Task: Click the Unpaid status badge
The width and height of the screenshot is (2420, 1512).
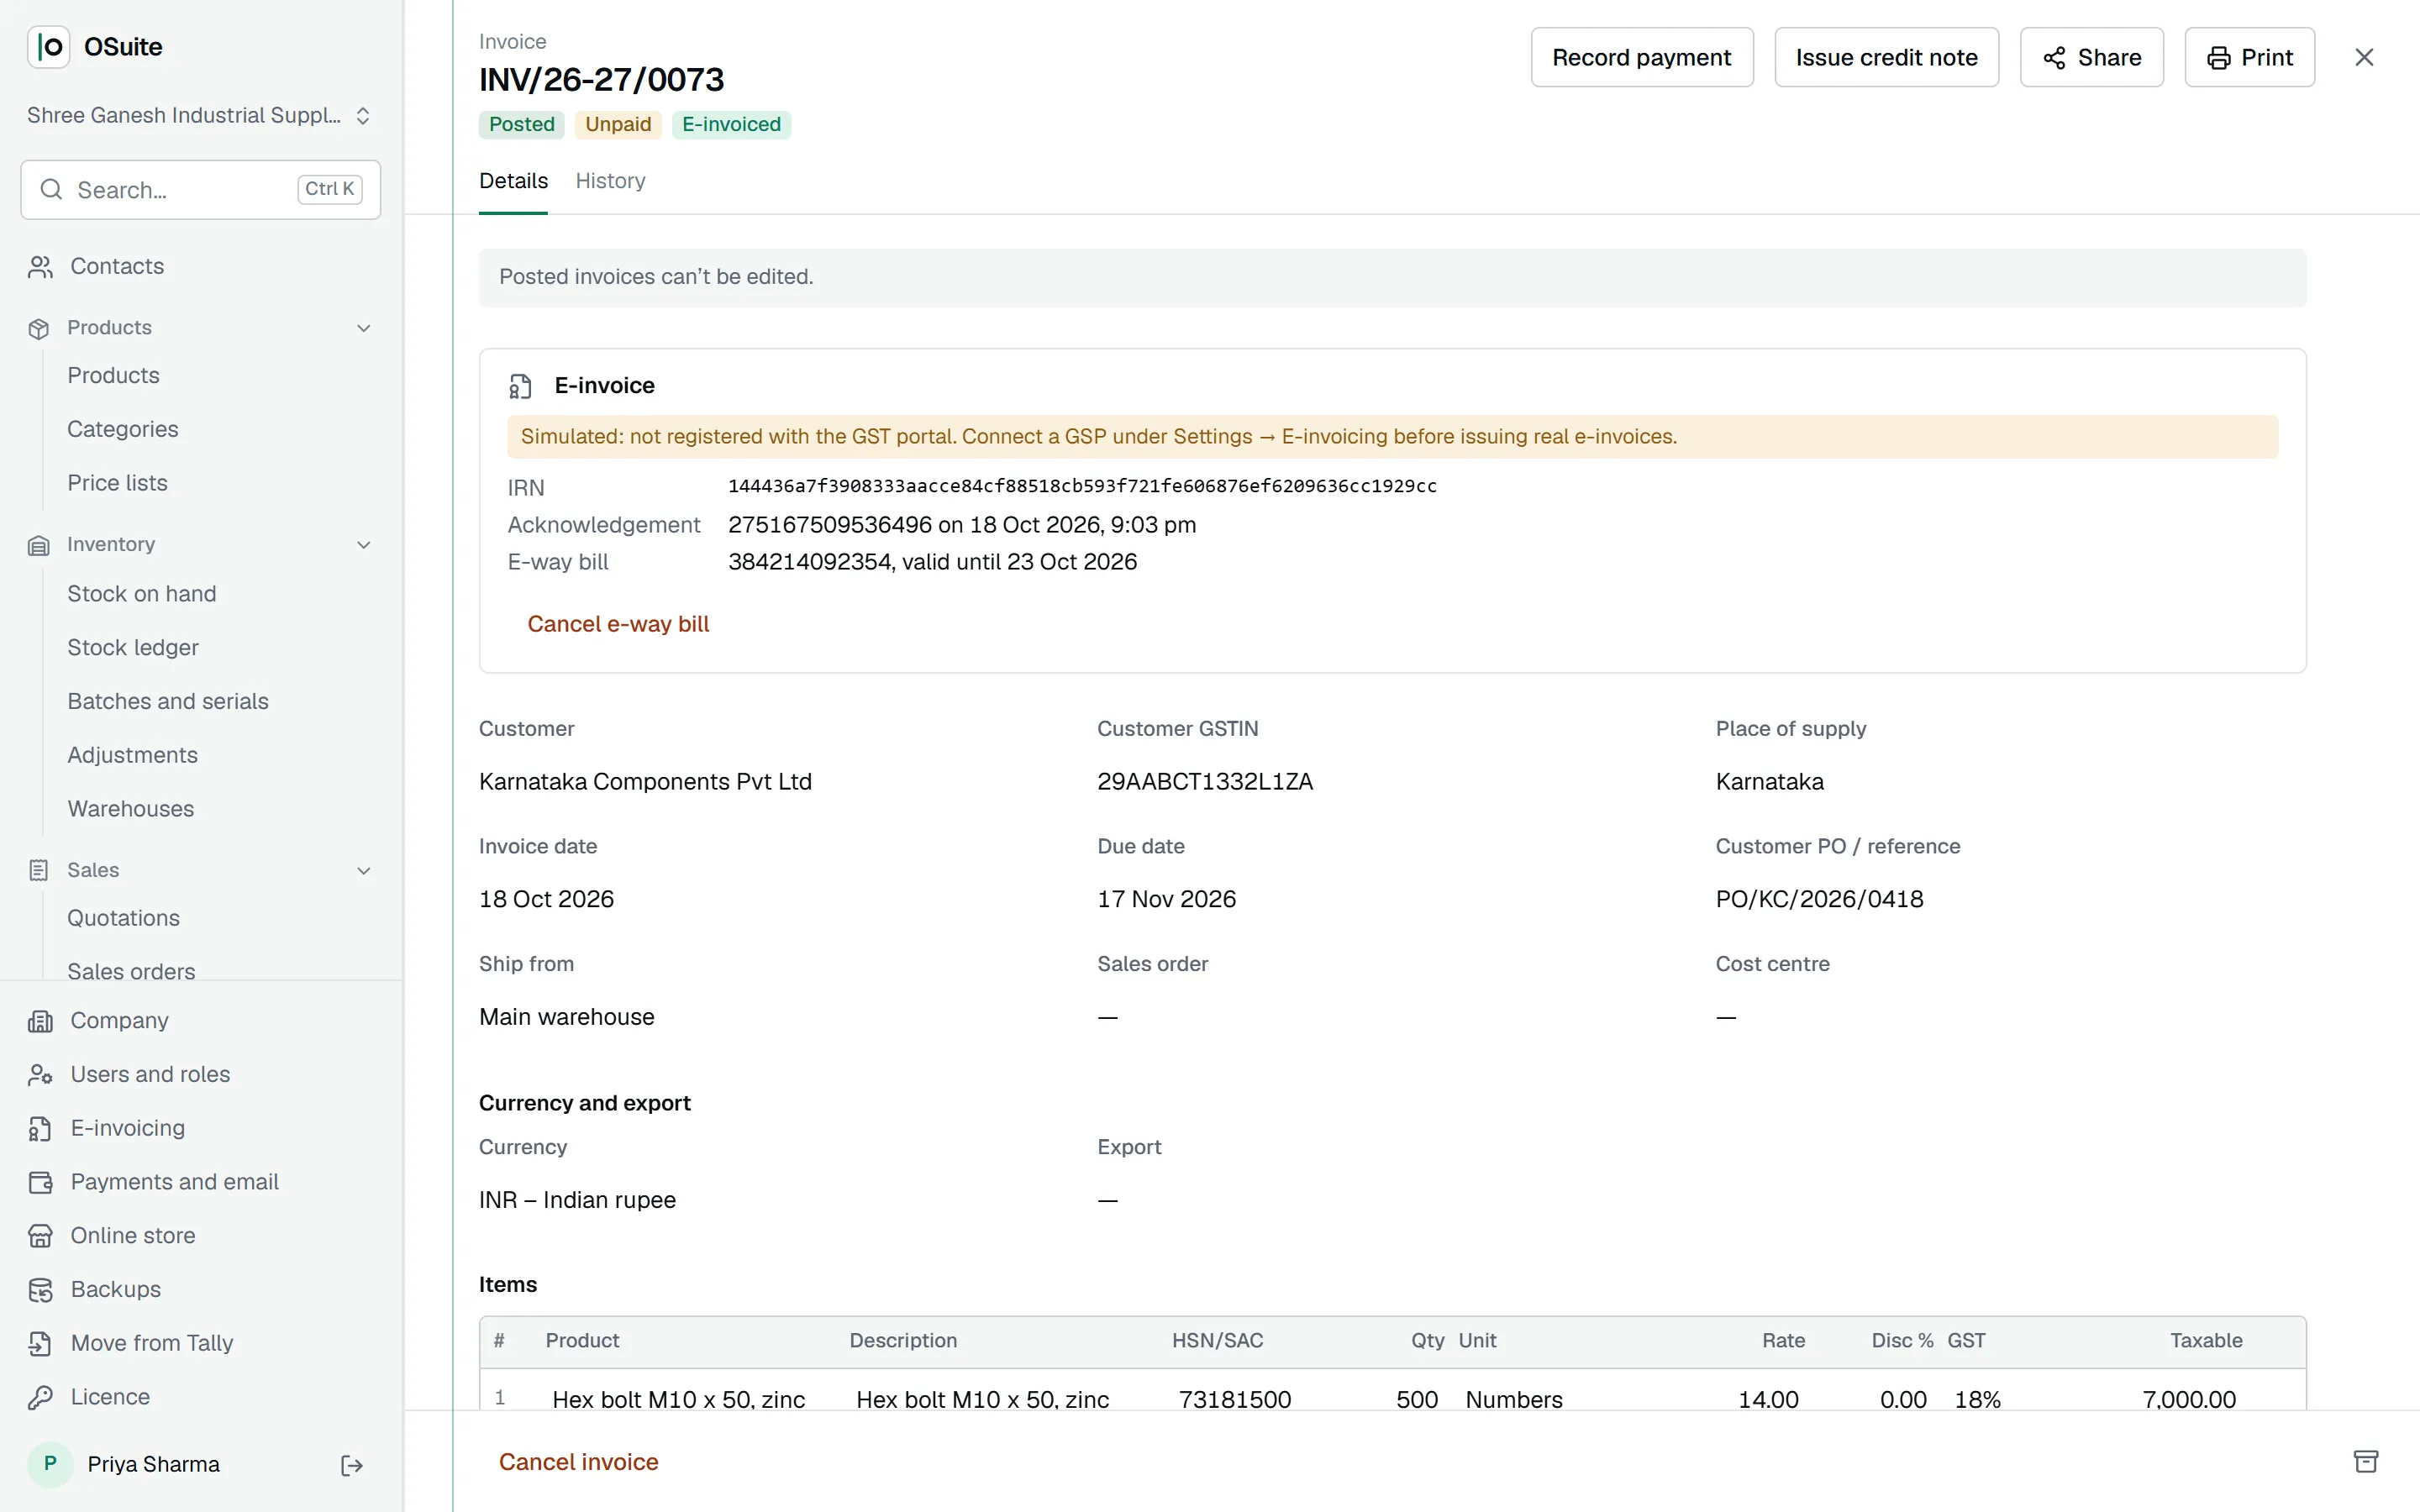Action: click(x=617, y=124)
